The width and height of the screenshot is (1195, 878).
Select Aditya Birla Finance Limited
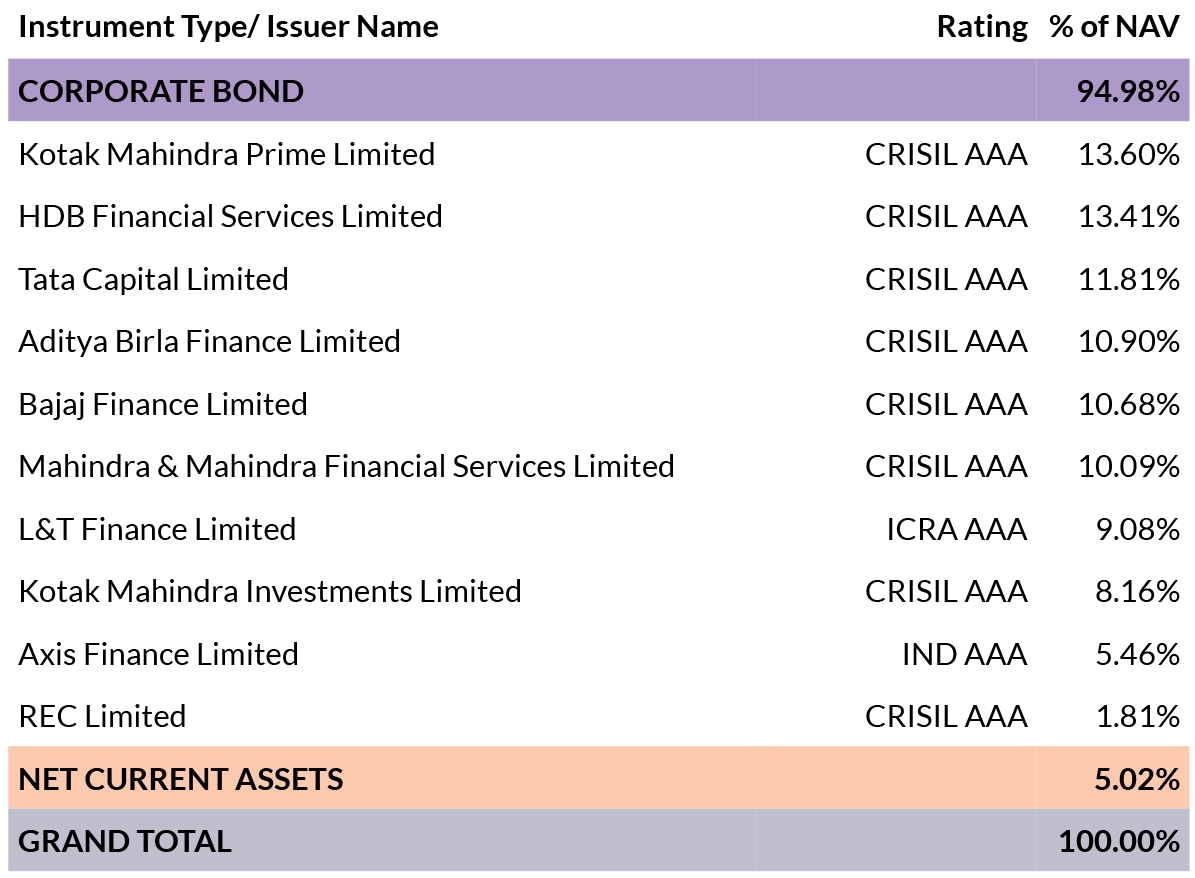point(210,341)
